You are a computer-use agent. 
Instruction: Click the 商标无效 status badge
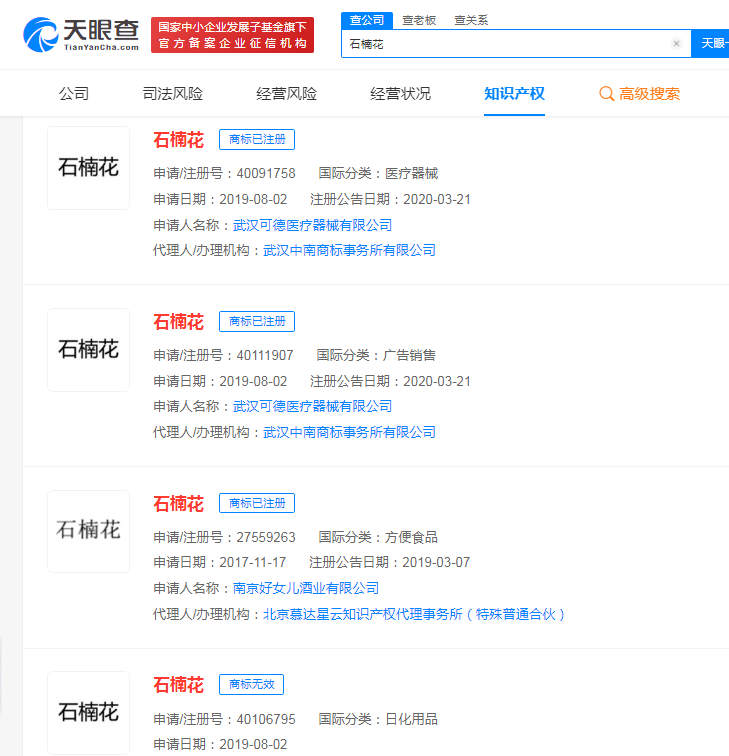coord(251,684)
